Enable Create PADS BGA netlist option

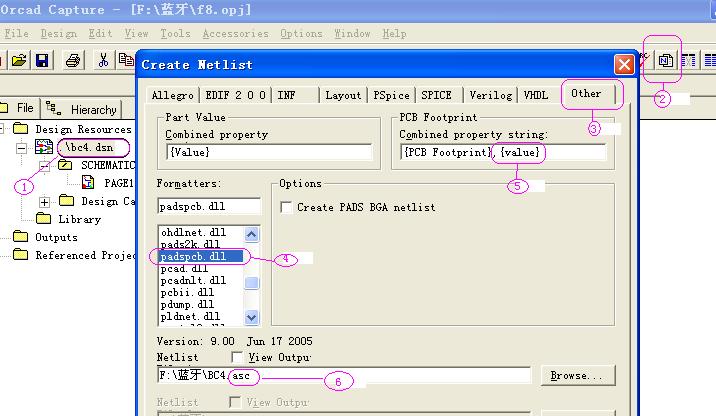[x=286, y=207]
